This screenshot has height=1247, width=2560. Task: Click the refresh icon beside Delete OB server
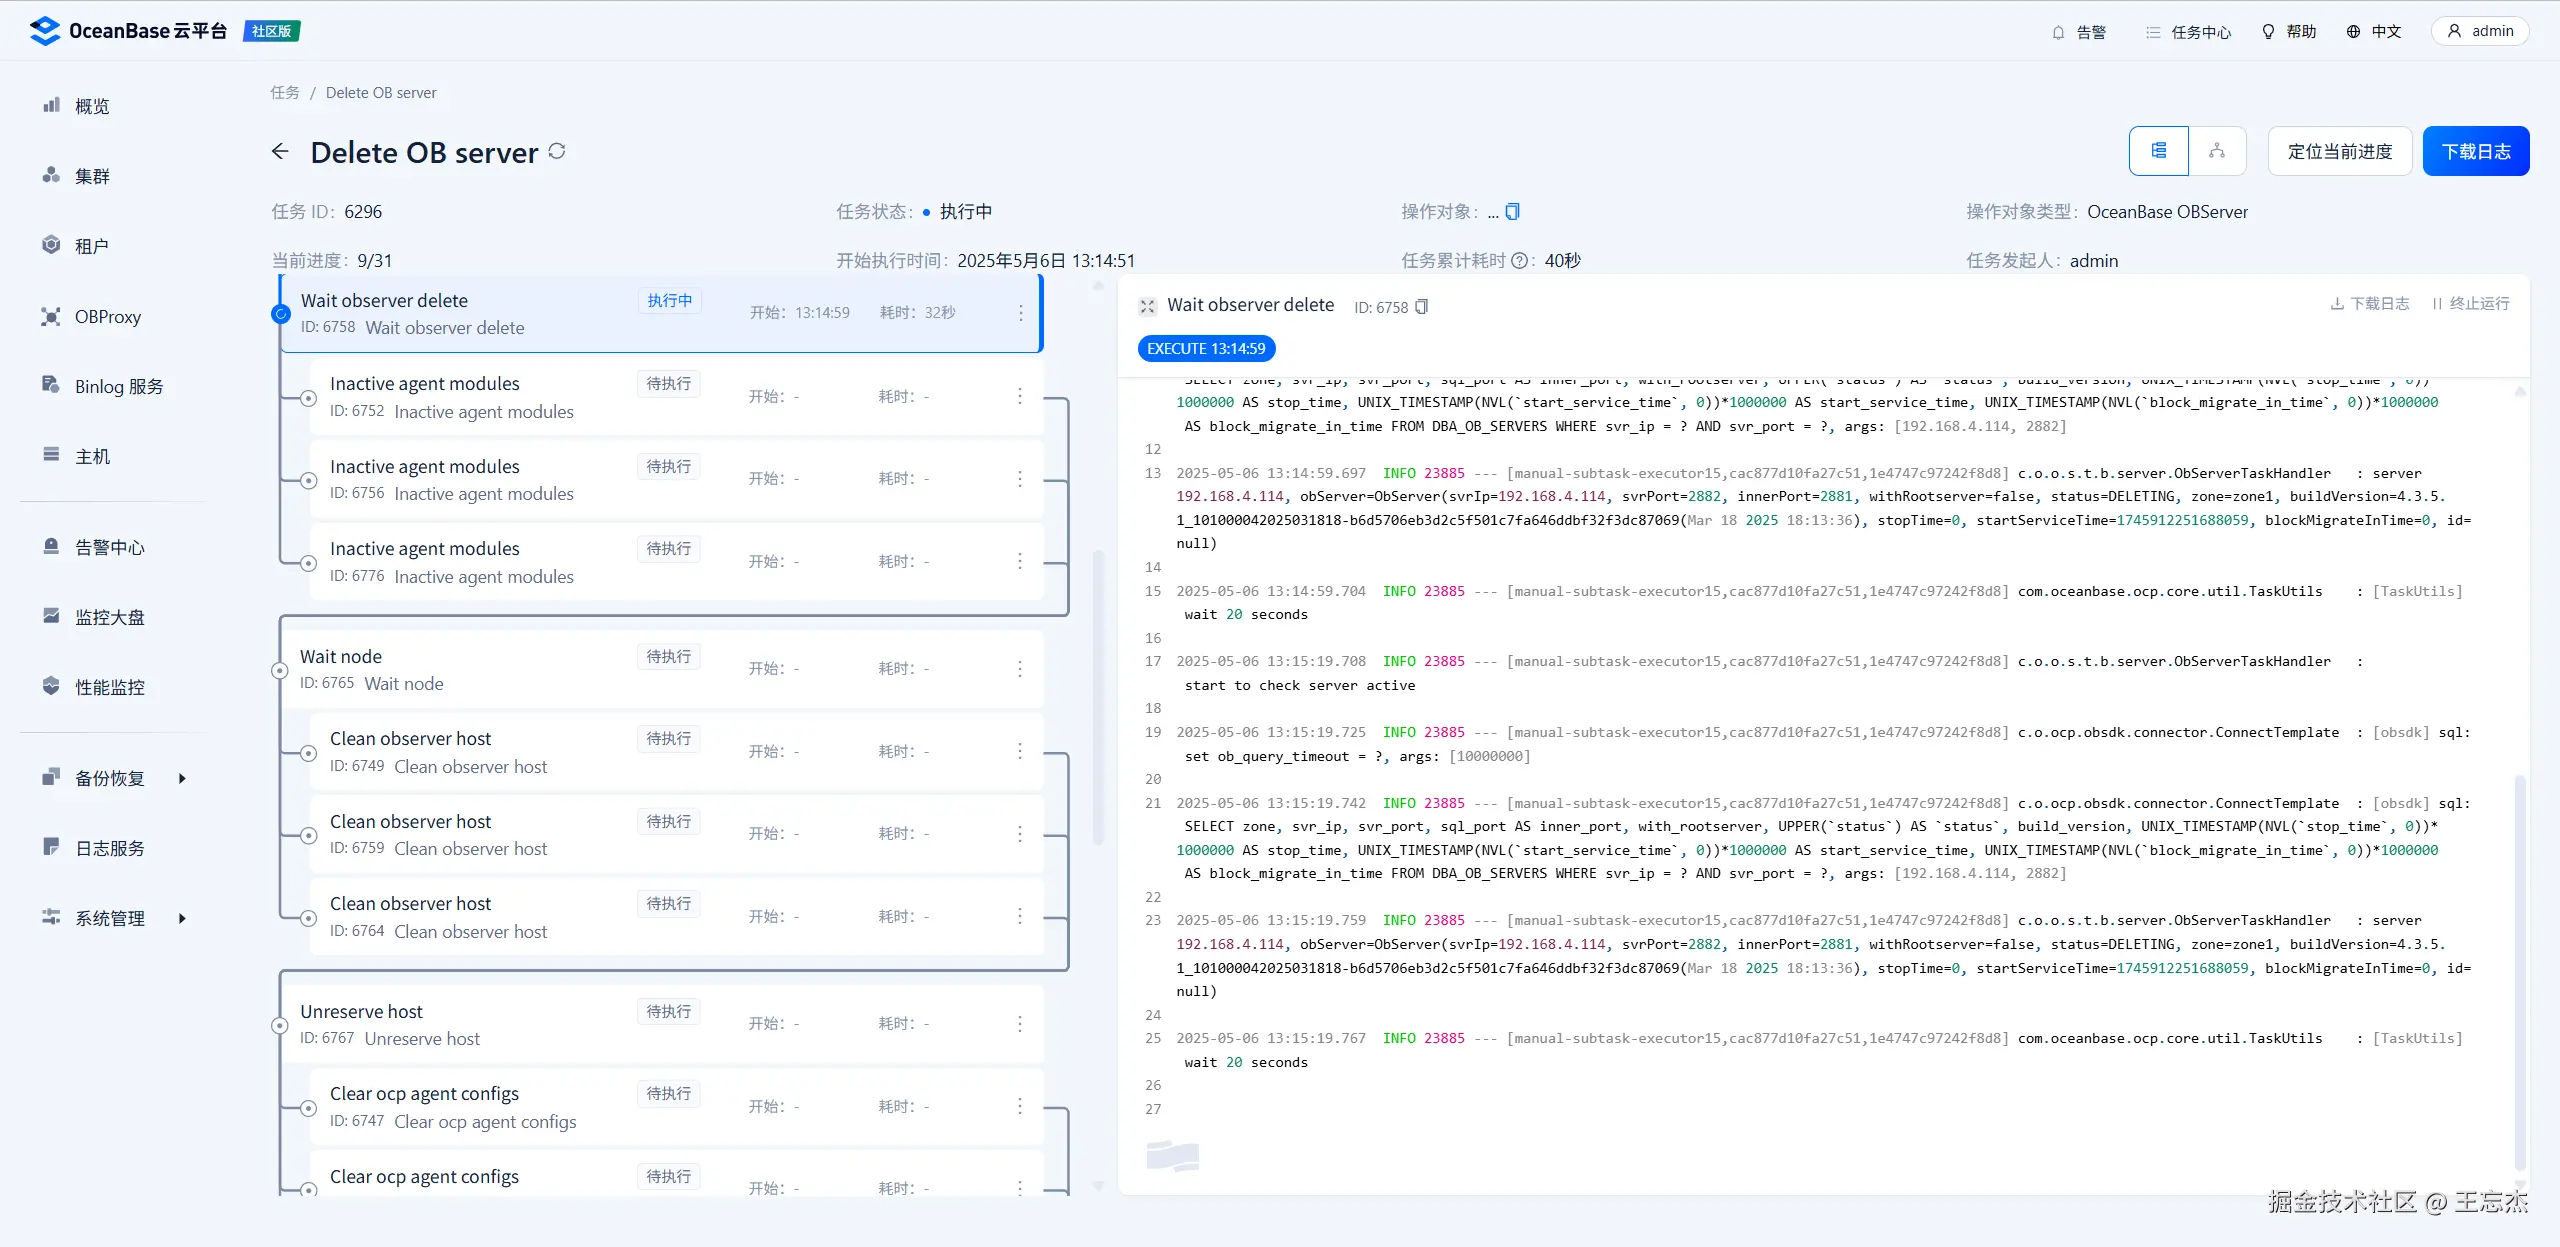557,151
